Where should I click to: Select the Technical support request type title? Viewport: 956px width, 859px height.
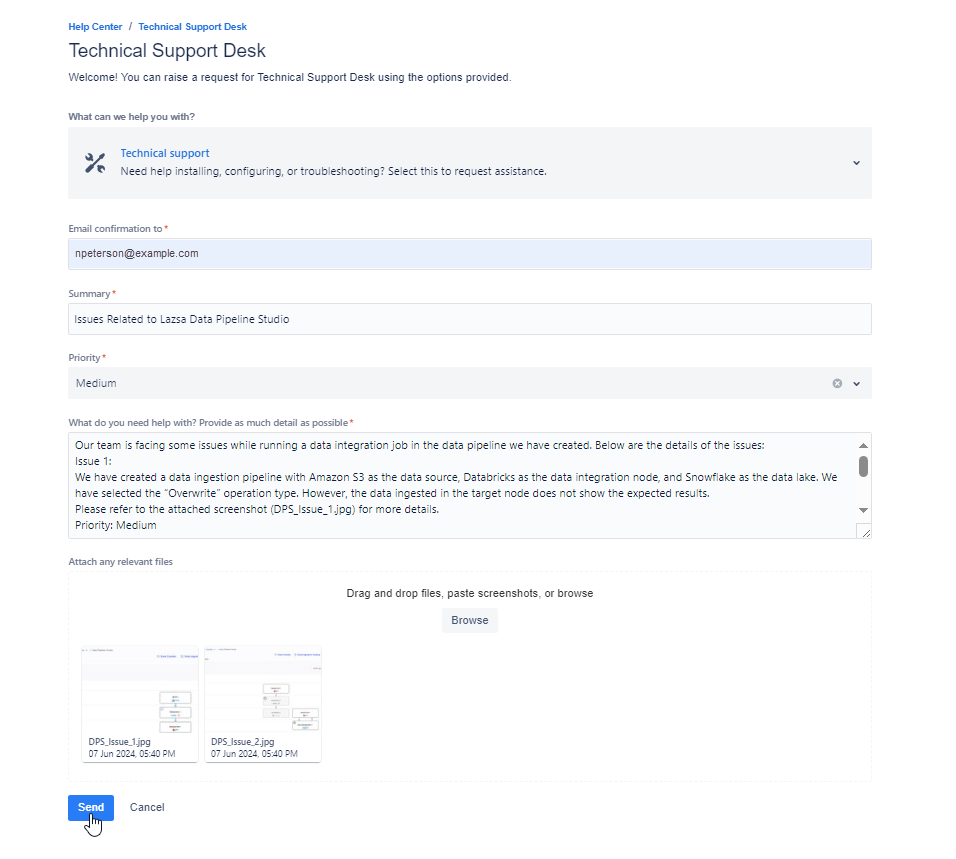165,153
